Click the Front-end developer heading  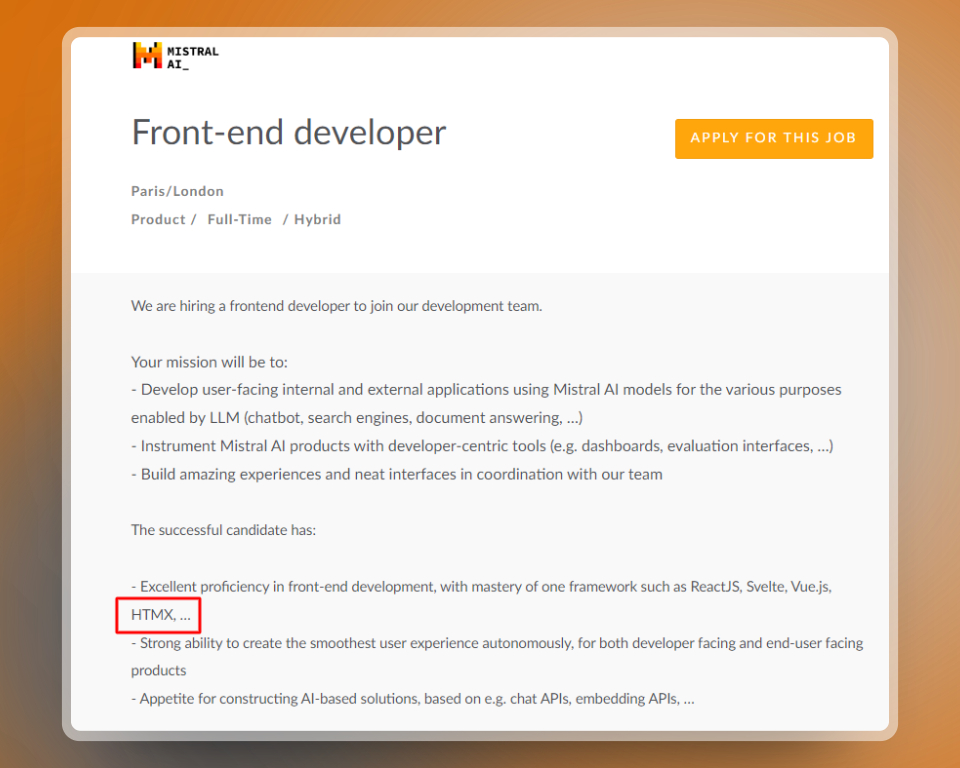(x=289, y=133)
